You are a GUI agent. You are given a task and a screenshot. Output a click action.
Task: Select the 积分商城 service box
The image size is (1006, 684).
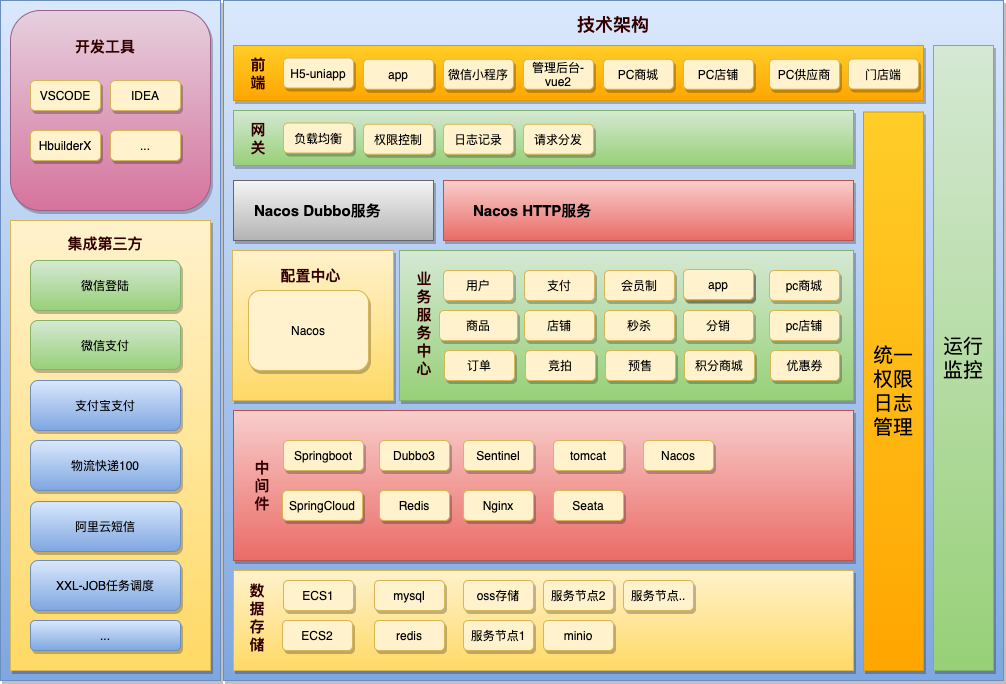tap(719, 366)
